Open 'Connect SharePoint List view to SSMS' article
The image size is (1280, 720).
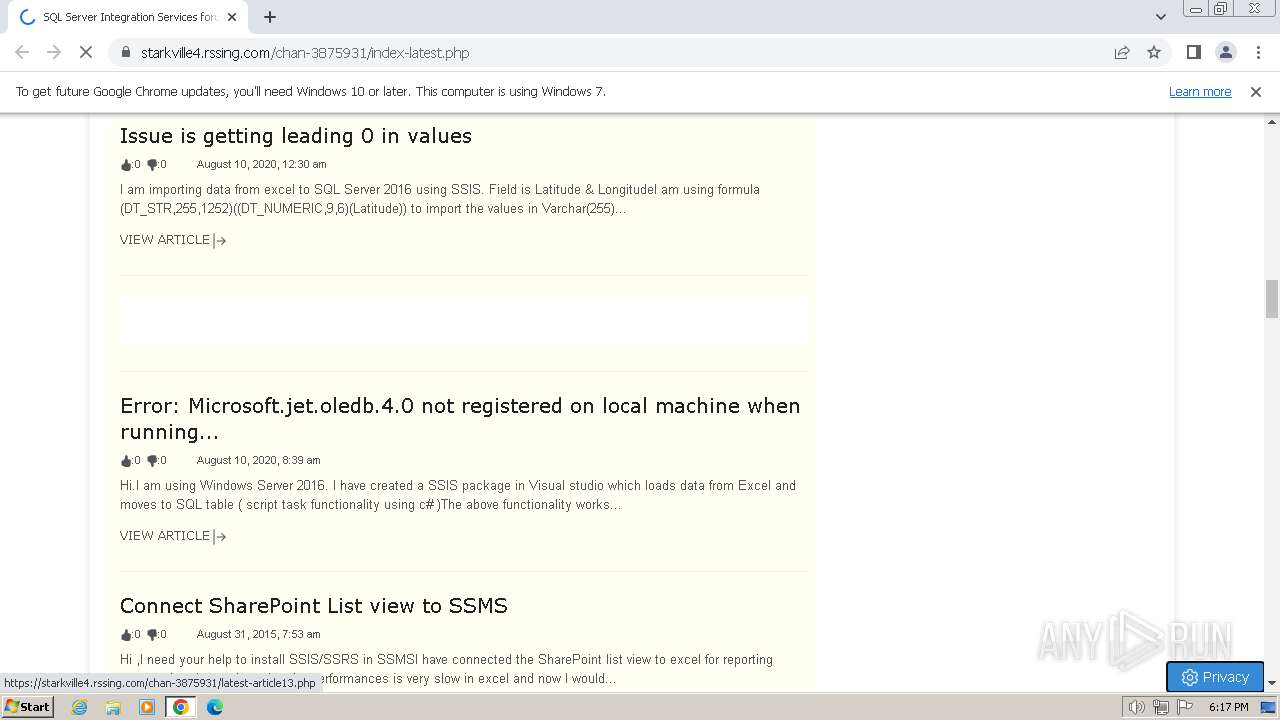[314, 606]
